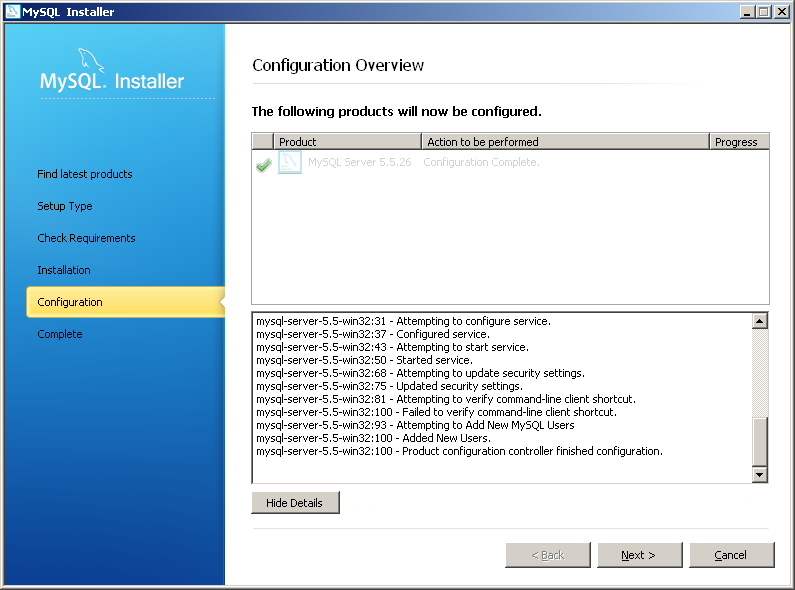The height and width of the screenshot is (590, 795).
Task: Click 'The following products will now be configured' text
Action: (396, 112)
